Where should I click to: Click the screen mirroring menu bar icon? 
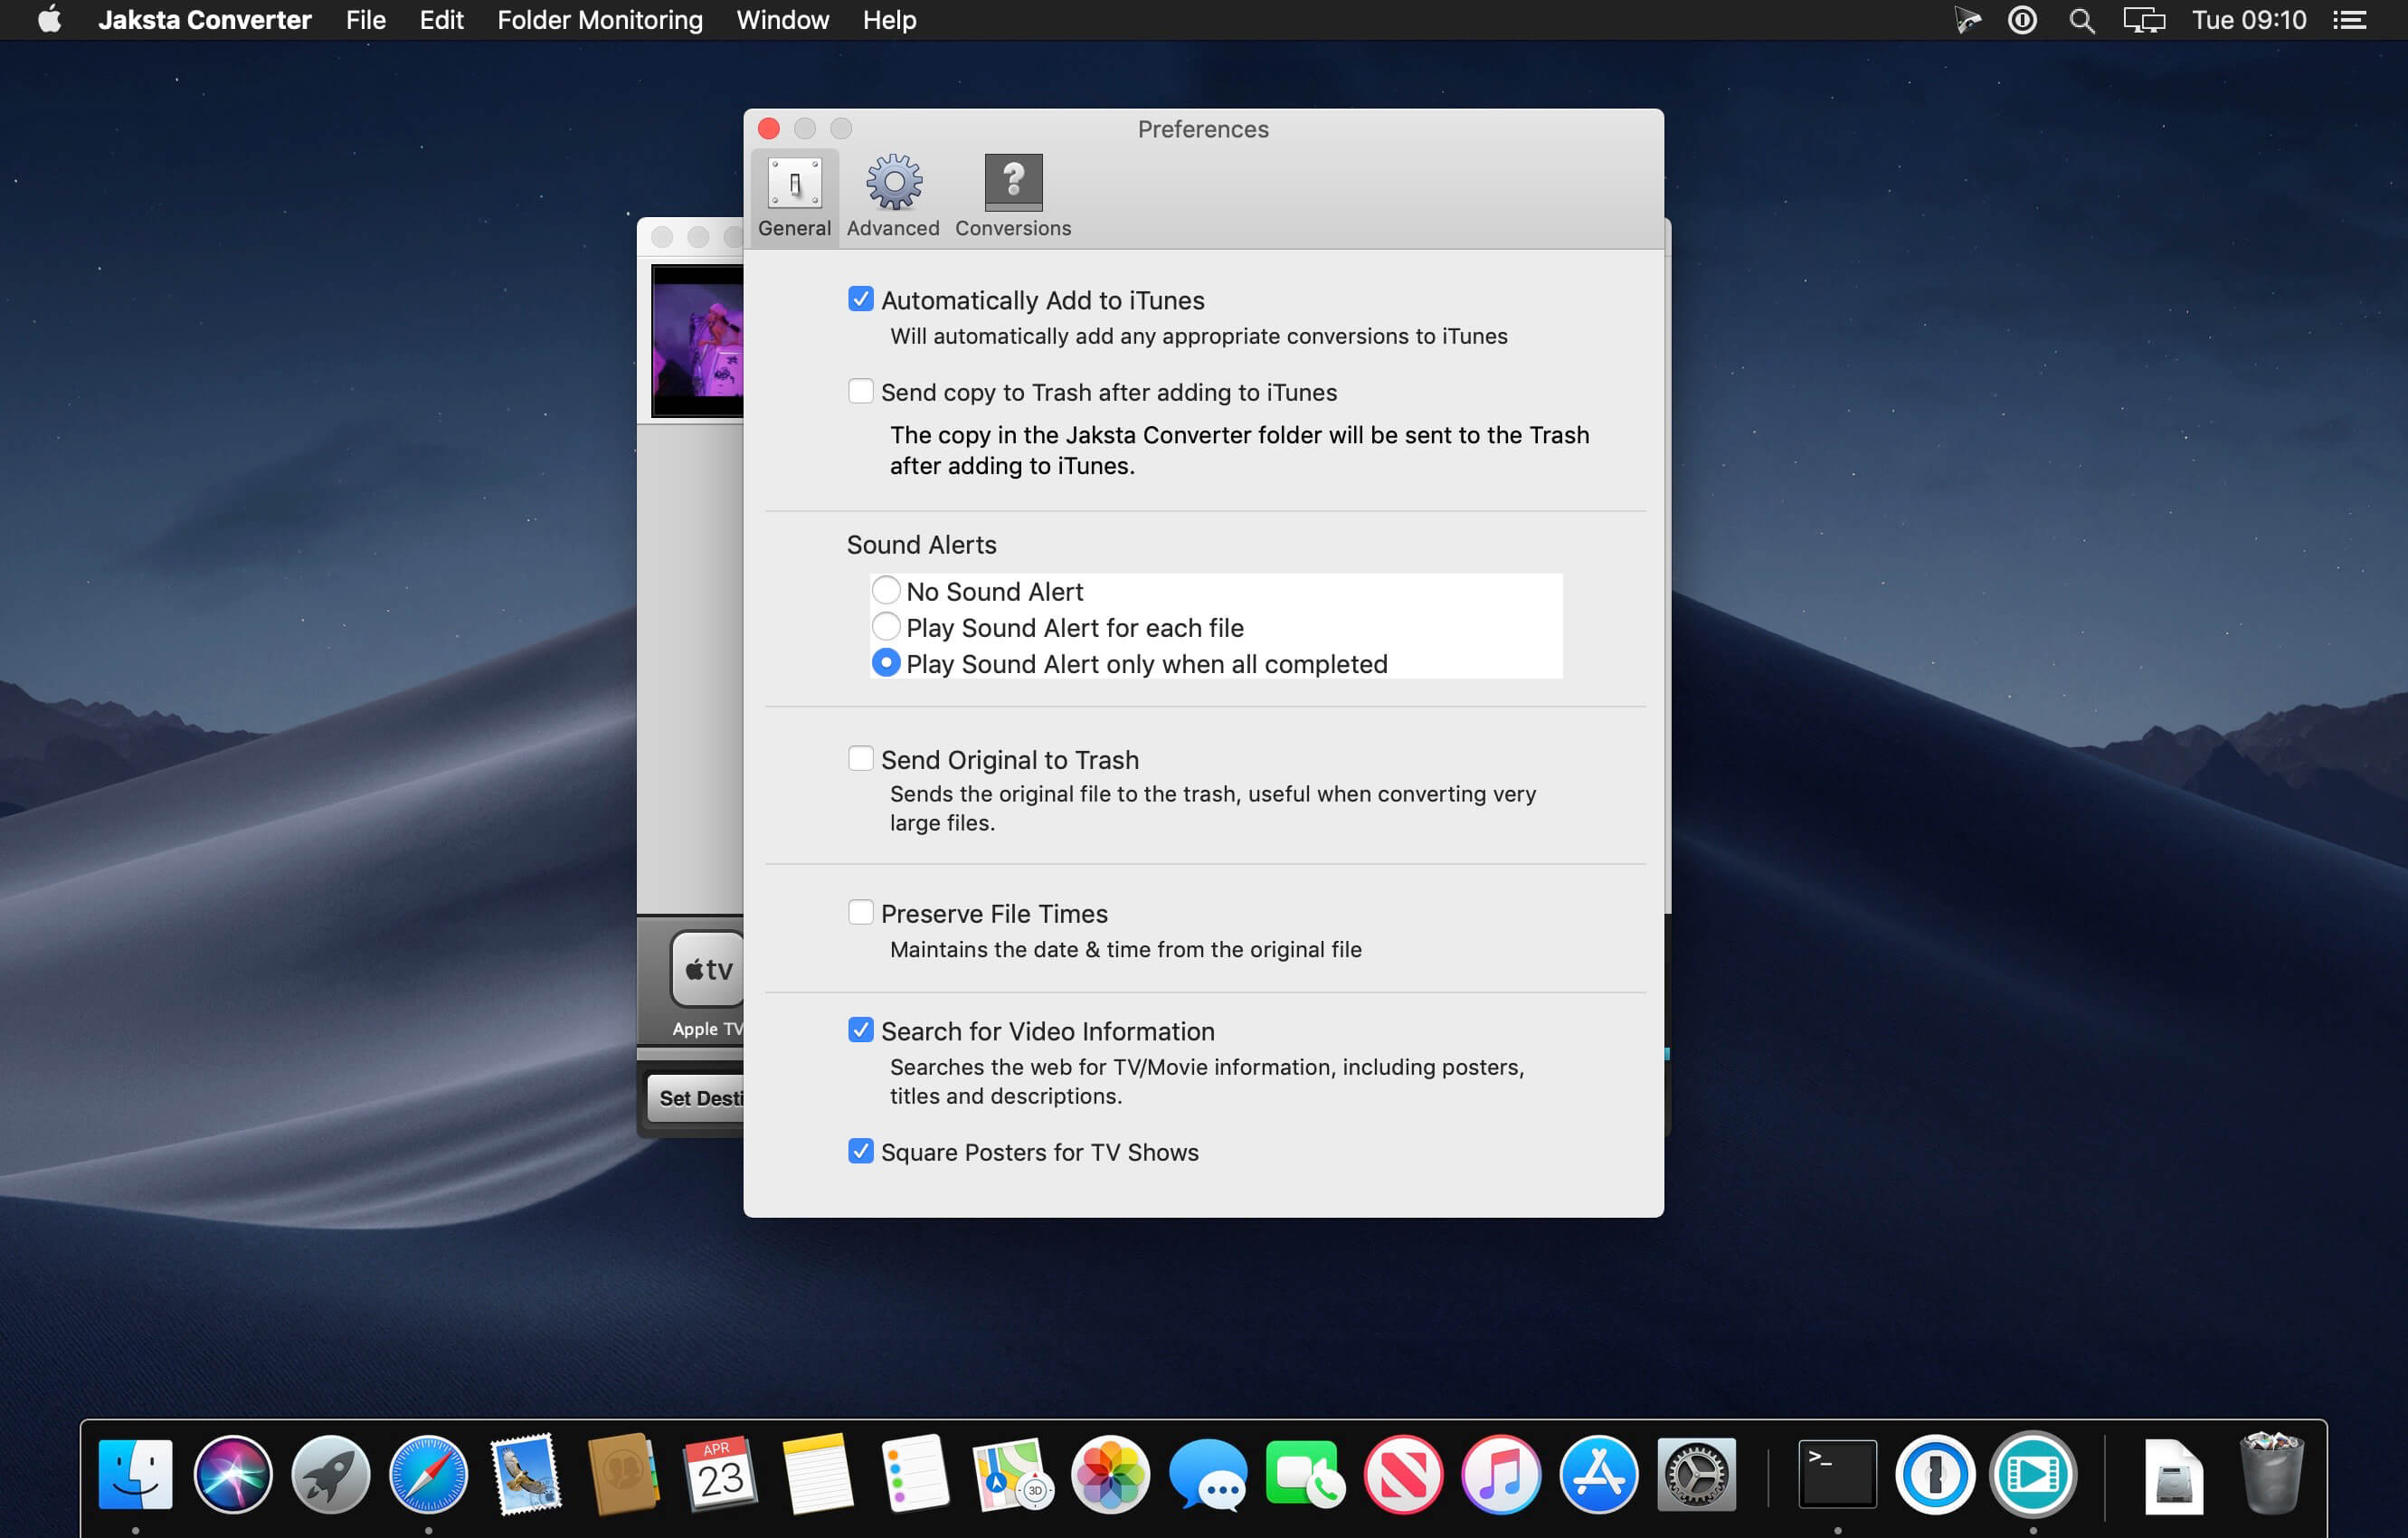[2144, 20]
